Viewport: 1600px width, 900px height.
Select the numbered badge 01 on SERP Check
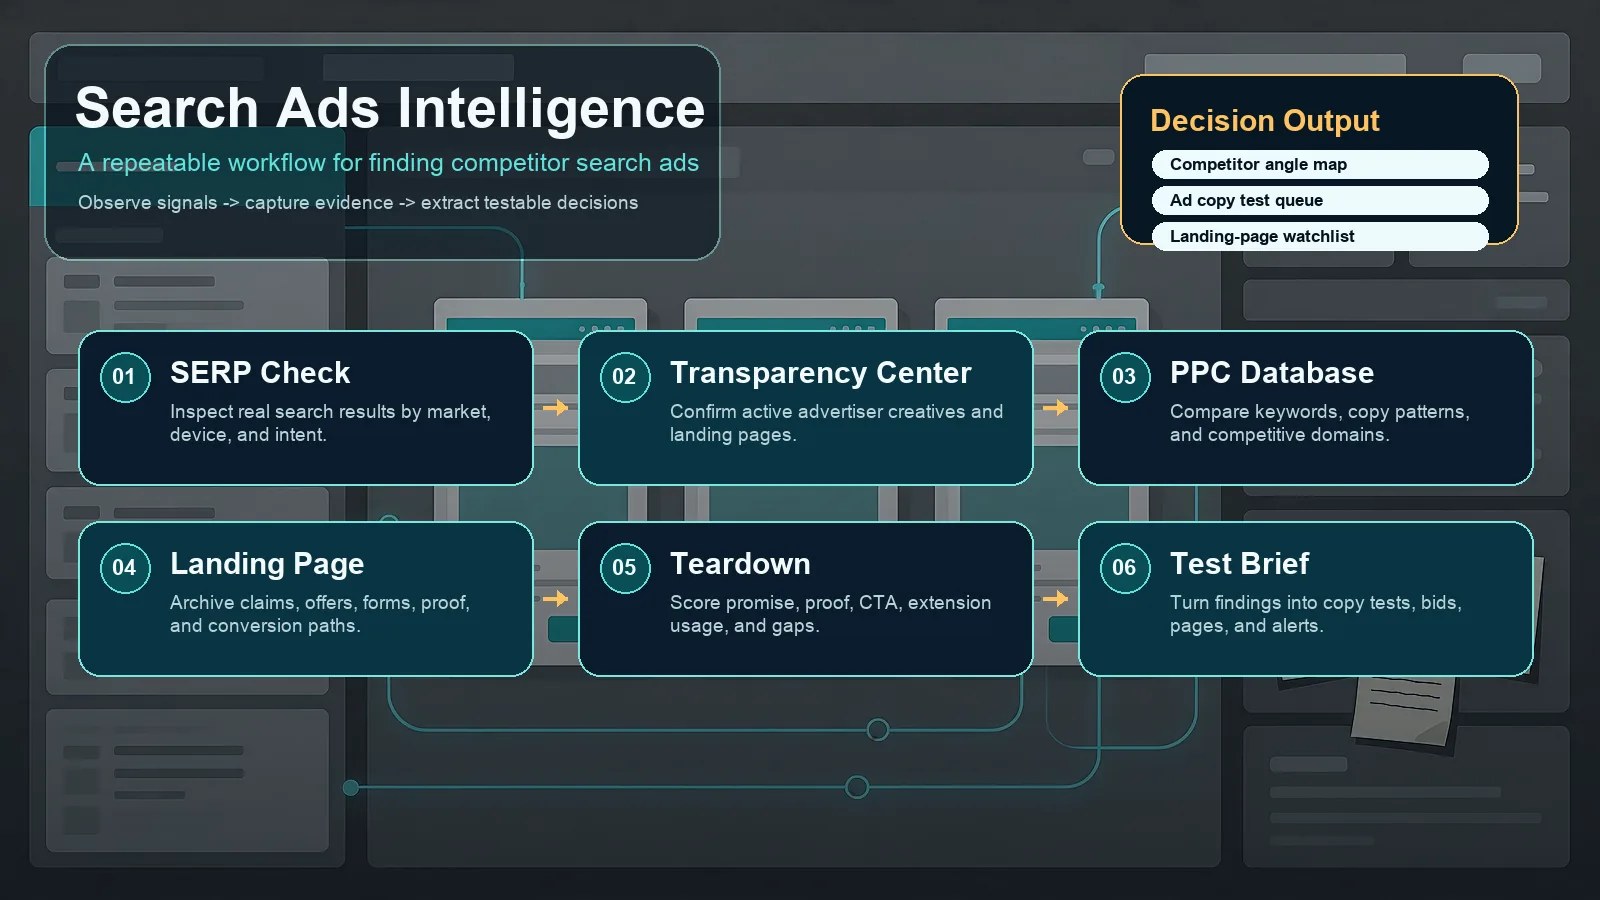[124, 378]
